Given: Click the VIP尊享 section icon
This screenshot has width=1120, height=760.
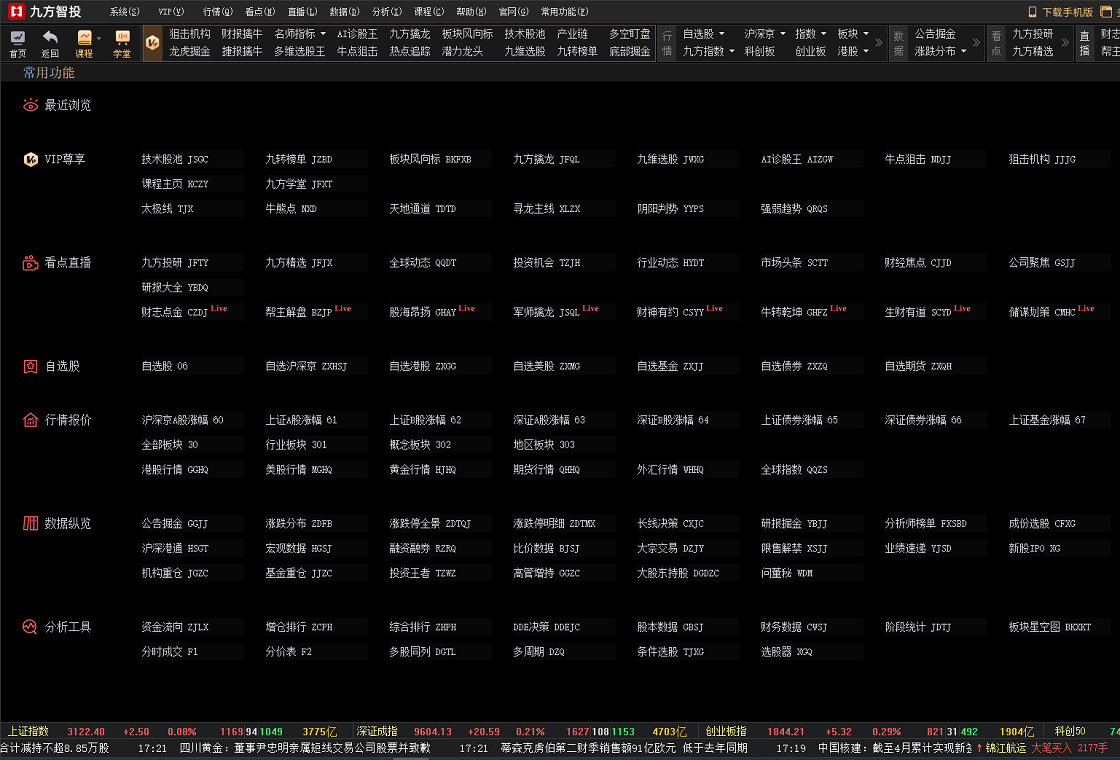Looking at the screenshot, I should [x=30, y=159].
